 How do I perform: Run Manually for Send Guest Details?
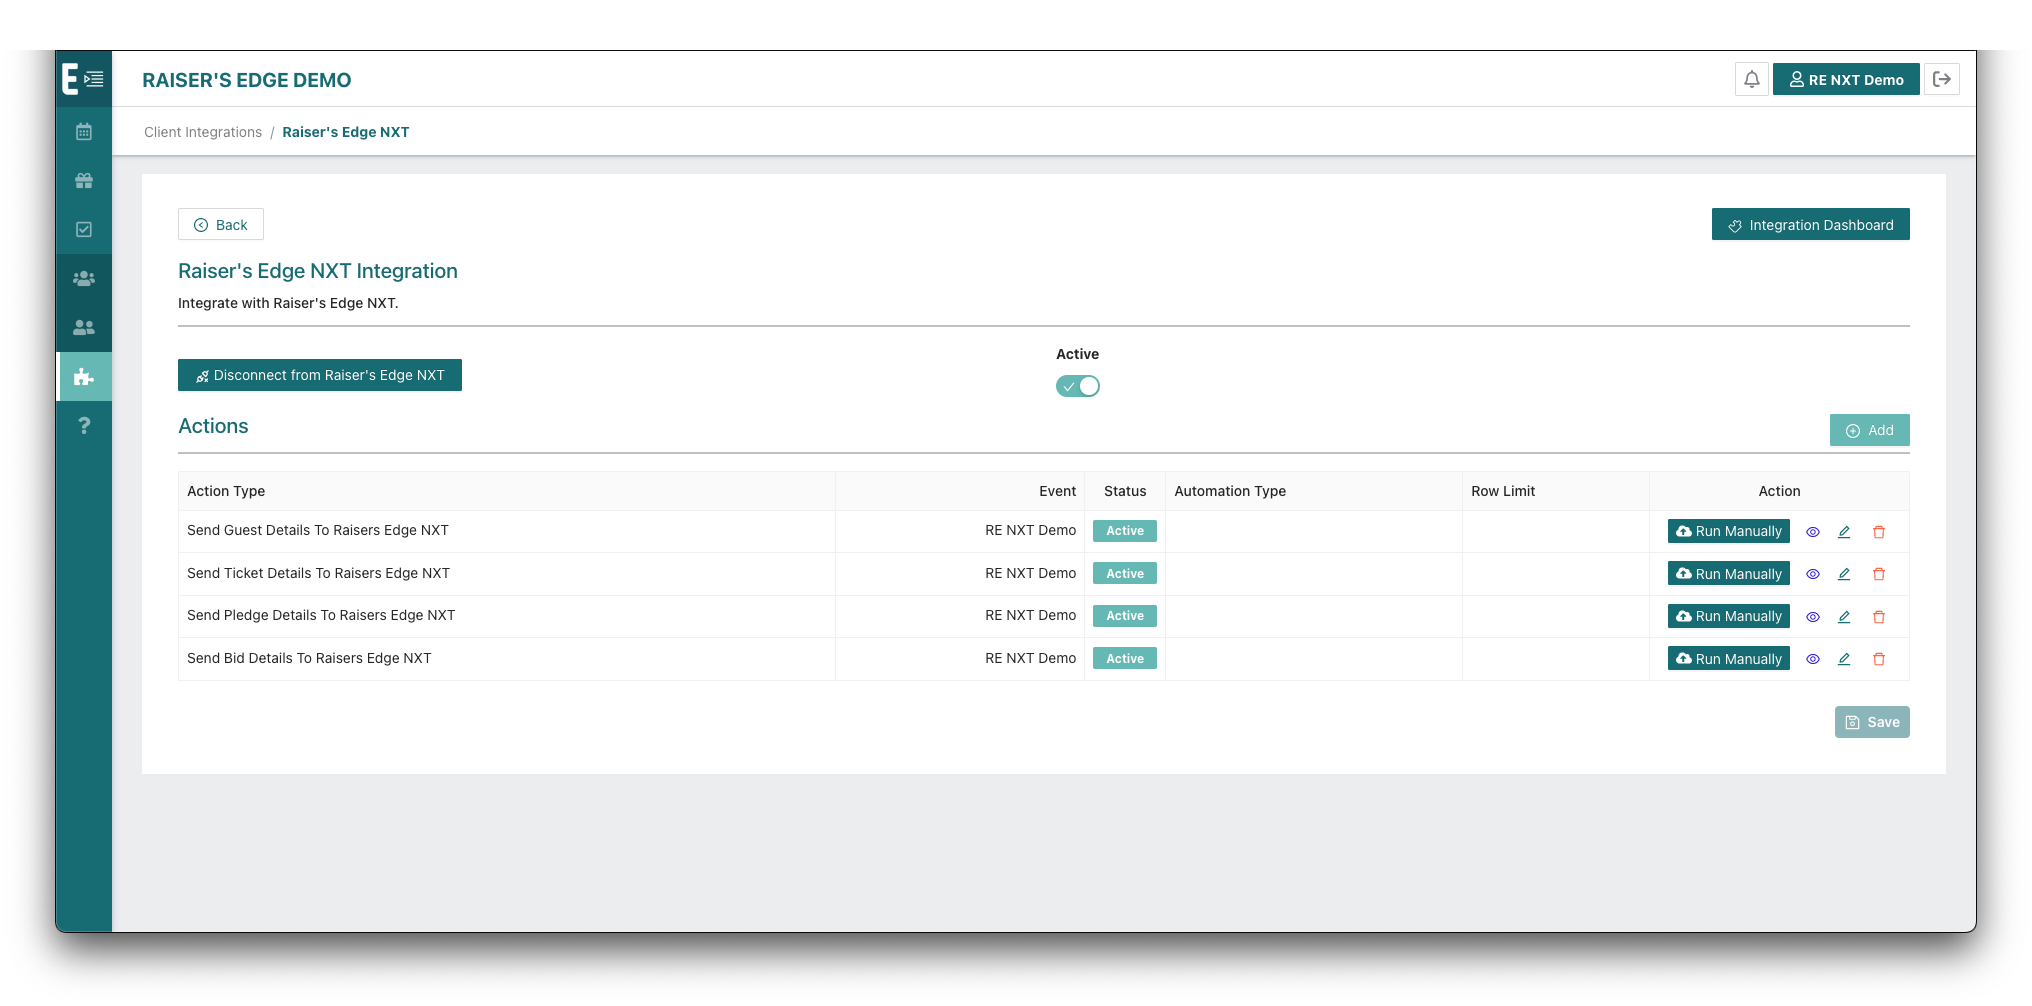(x=1728, y=531)
